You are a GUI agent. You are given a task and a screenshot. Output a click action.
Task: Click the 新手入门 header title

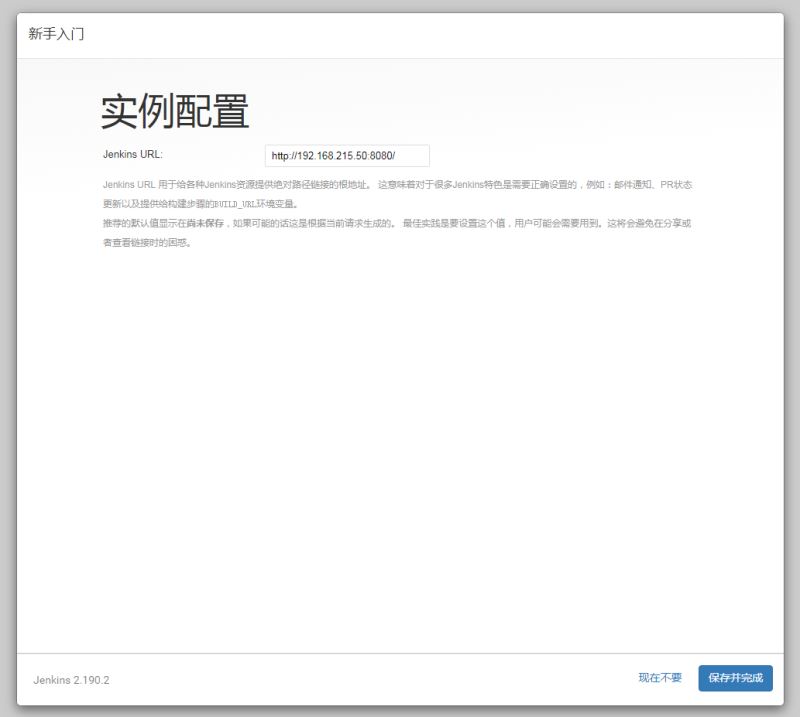pyautogui.click(x=54, y=33)
